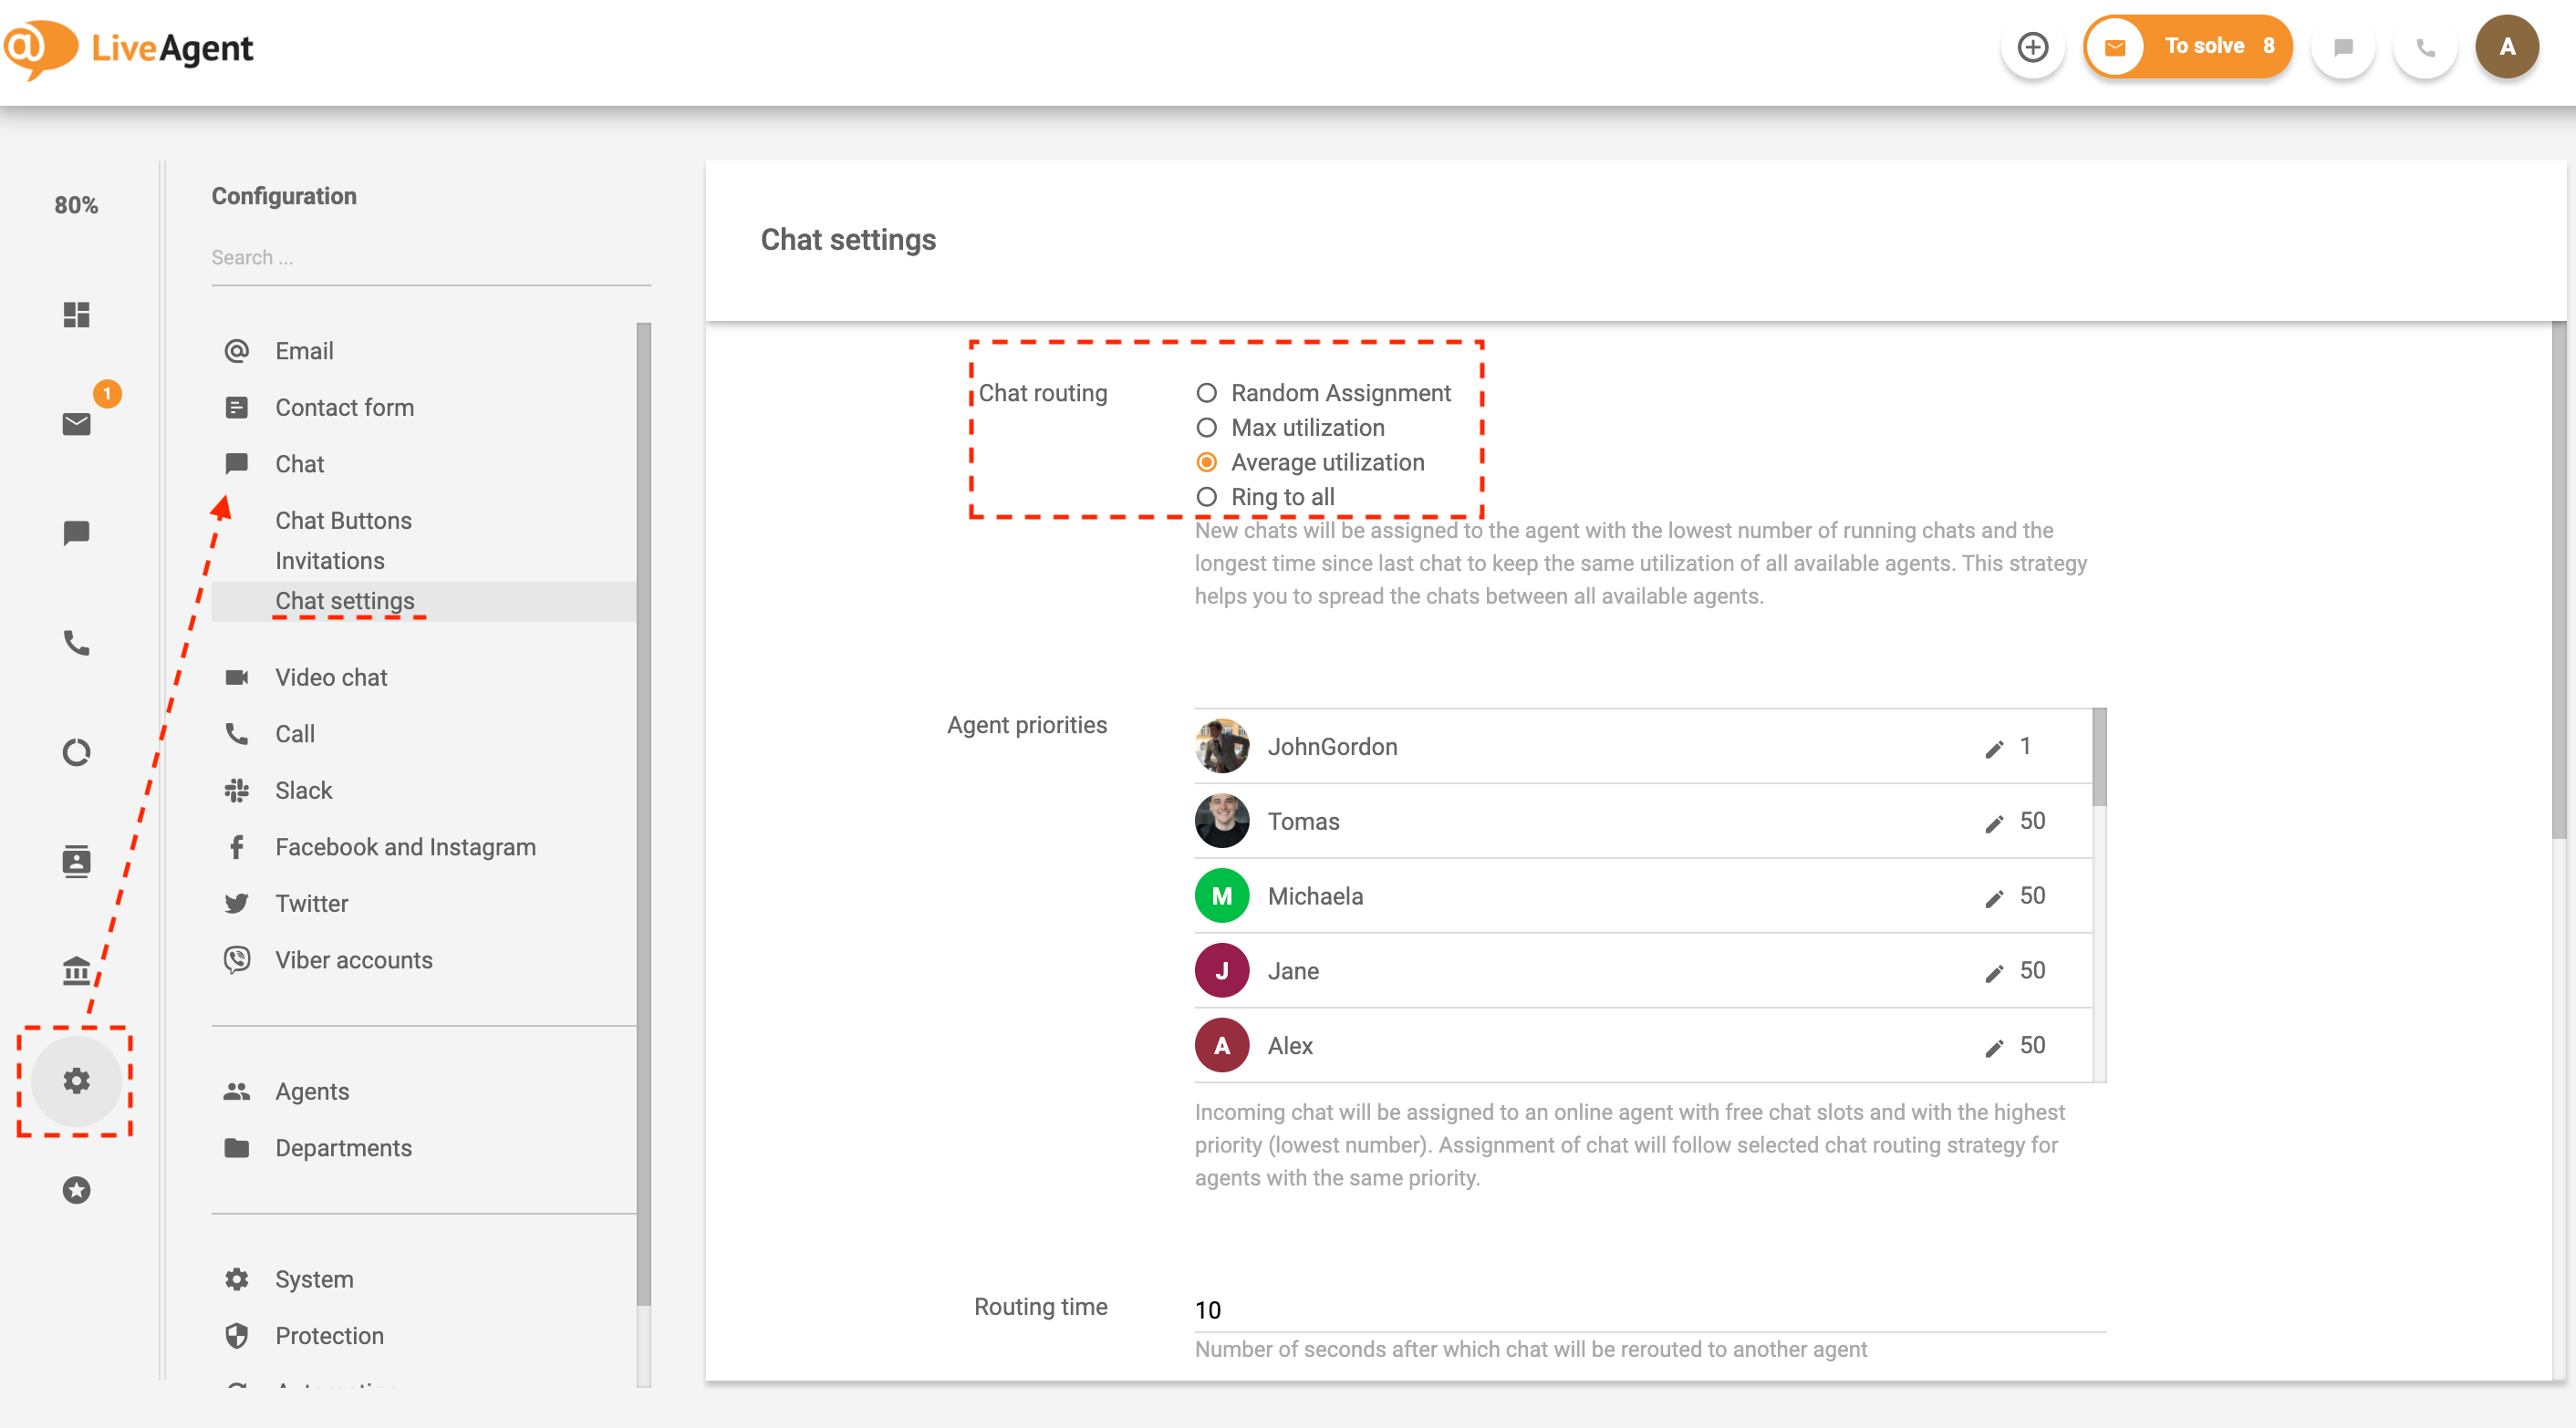Screen dimensions: 2576x1428
Task: Open the Chats panel from the sidebar
Action: [x=75, y=533]
